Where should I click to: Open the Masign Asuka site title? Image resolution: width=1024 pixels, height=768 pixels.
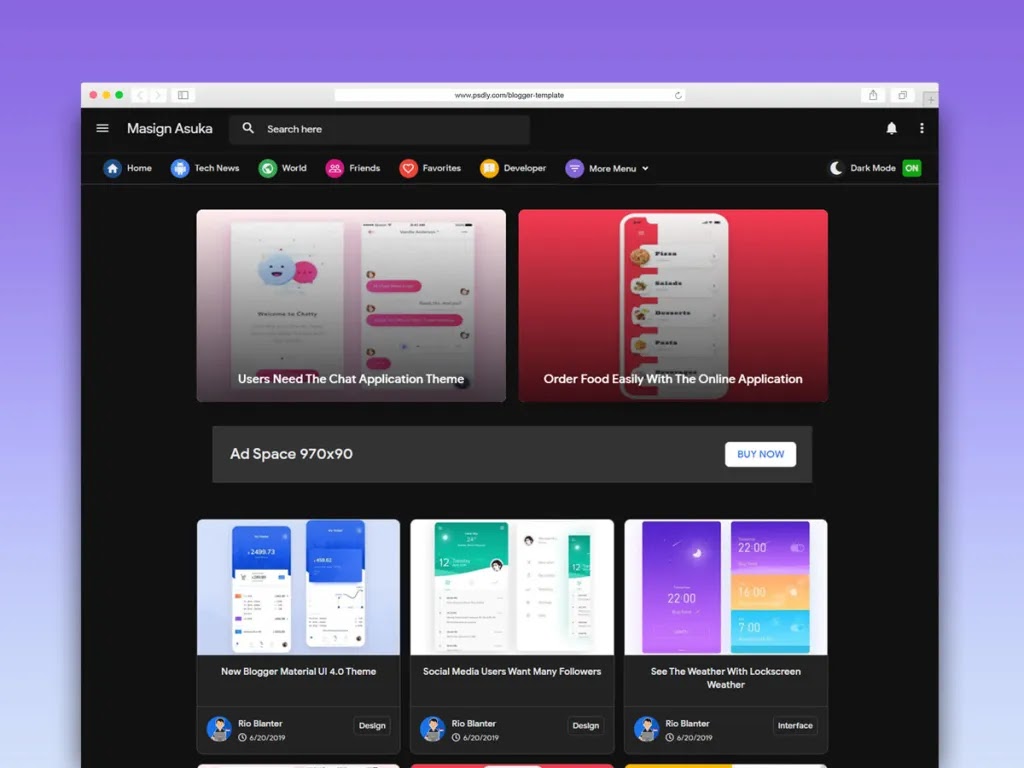click(170, 129)
